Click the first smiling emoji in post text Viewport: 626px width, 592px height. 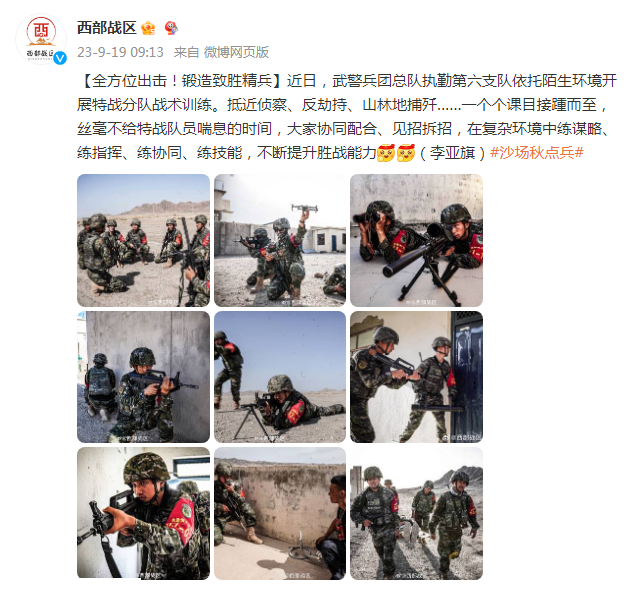click(386, 152)
